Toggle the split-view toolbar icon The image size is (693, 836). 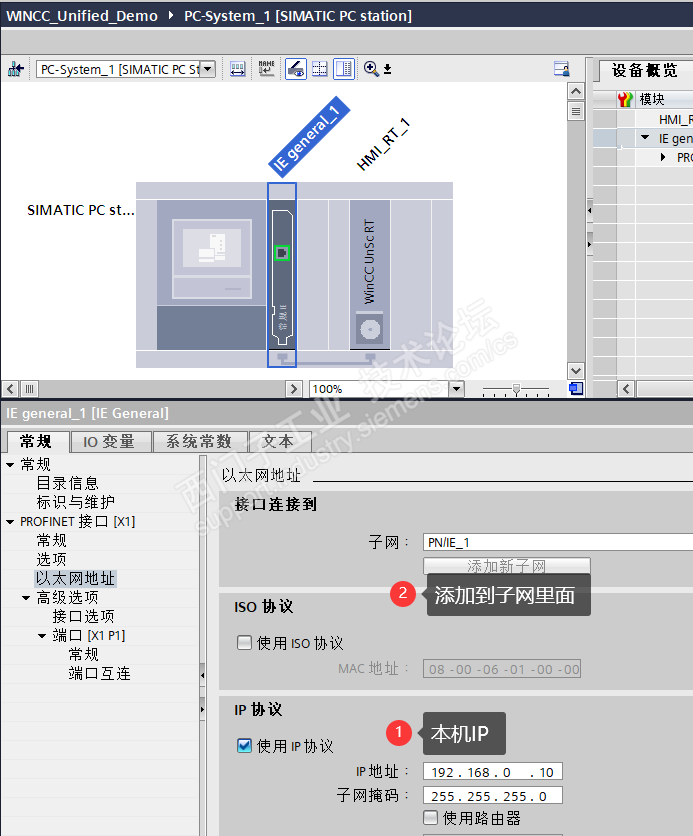344,69
